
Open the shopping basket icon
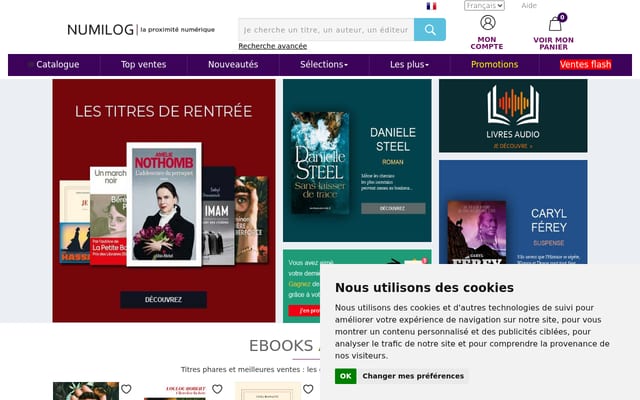coord(555,24)
